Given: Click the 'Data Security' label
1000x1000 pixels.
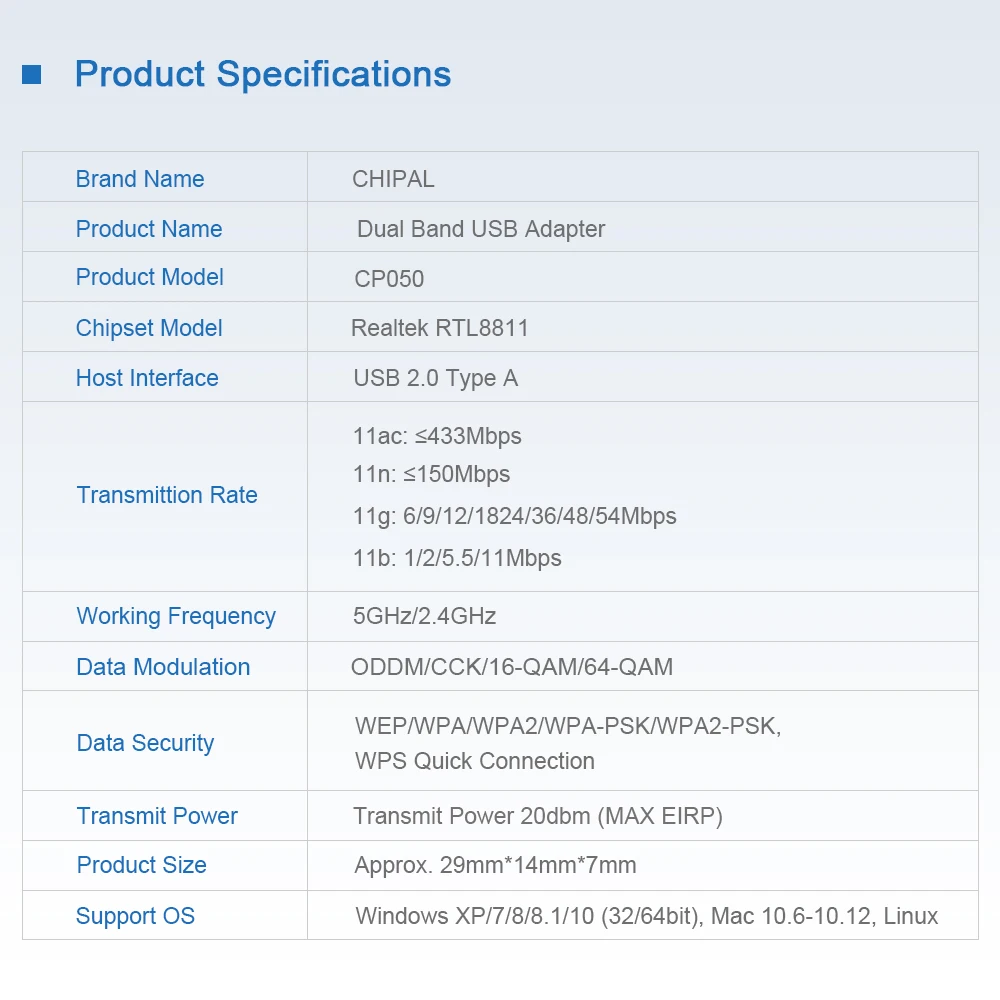Looking at the screenshot, I should pos(145,744).
